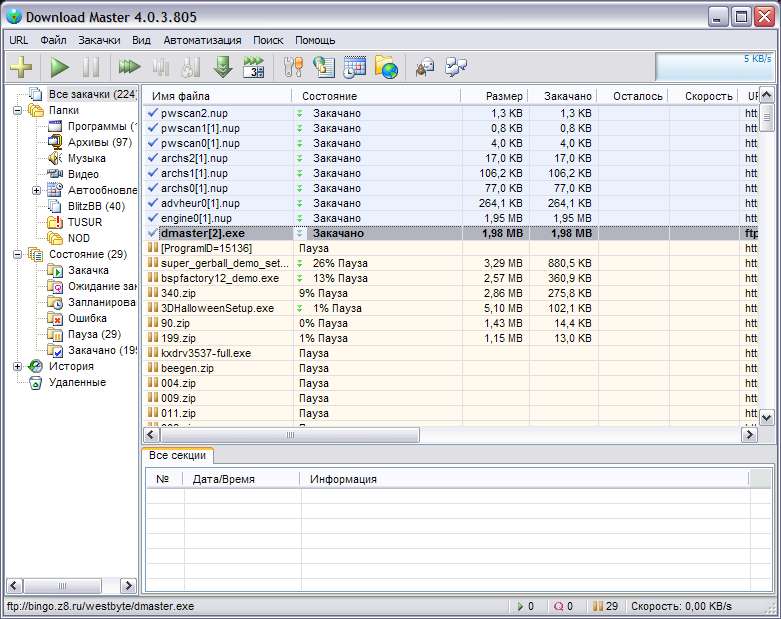Open the Удаленные bin item
The width and height of the screenshot is (781, 619).
(x=77, y=382)
